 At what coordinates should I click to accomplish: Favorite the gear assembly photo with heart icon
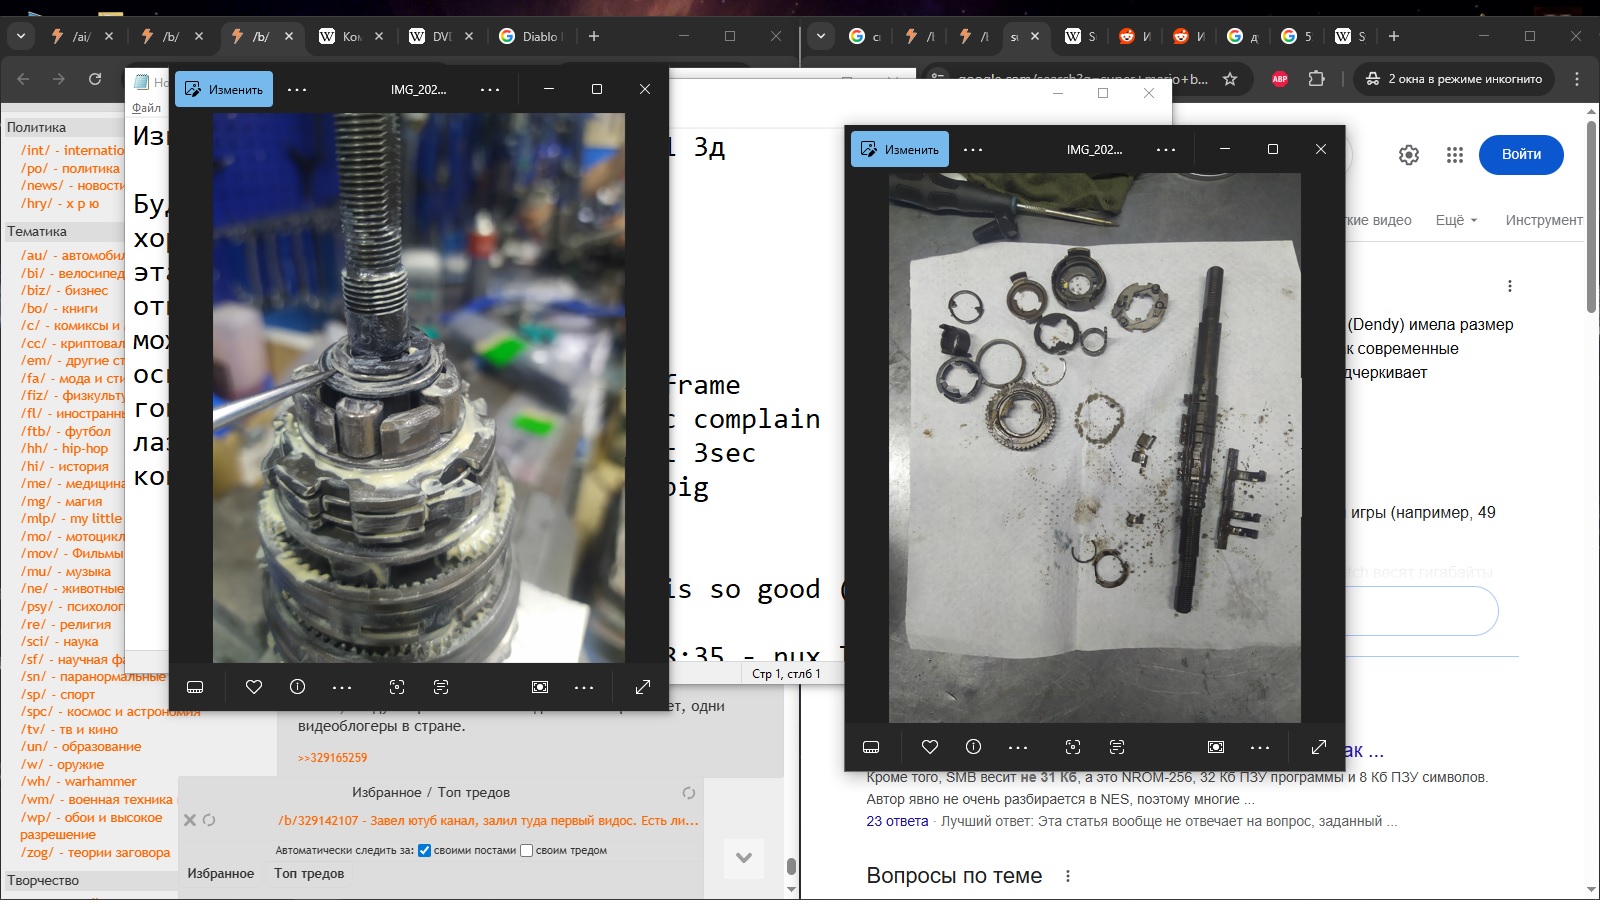[254, 687]
